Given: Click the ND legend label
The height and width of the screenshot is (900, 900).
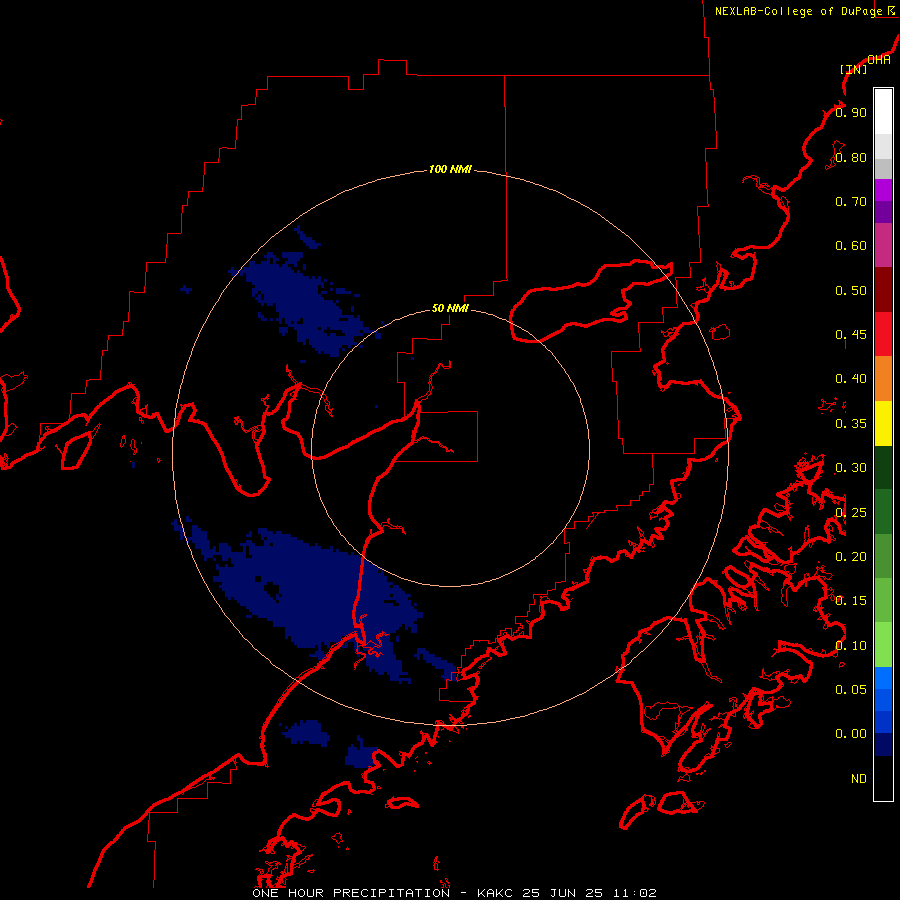Looking at the screenshot, I should tap(859, 779).
